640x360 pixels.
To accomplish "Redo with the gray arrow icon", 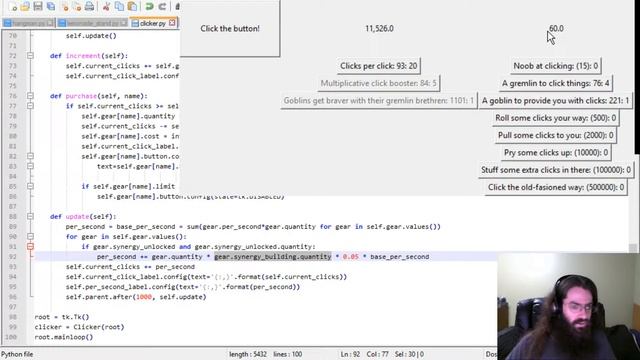I will pos(162,6).
